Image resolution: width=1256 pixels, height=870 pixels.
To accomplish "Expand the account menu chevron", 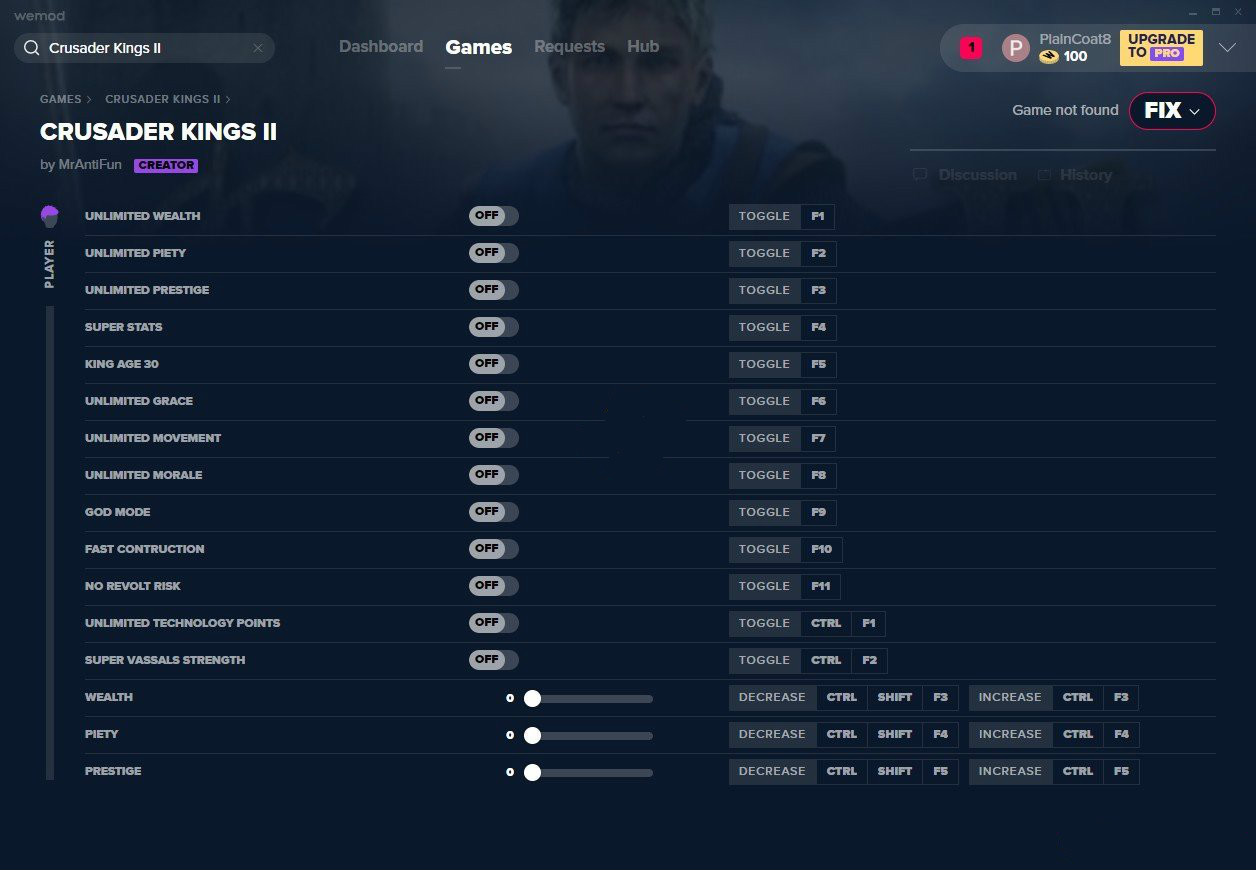I will (1227, 48).
